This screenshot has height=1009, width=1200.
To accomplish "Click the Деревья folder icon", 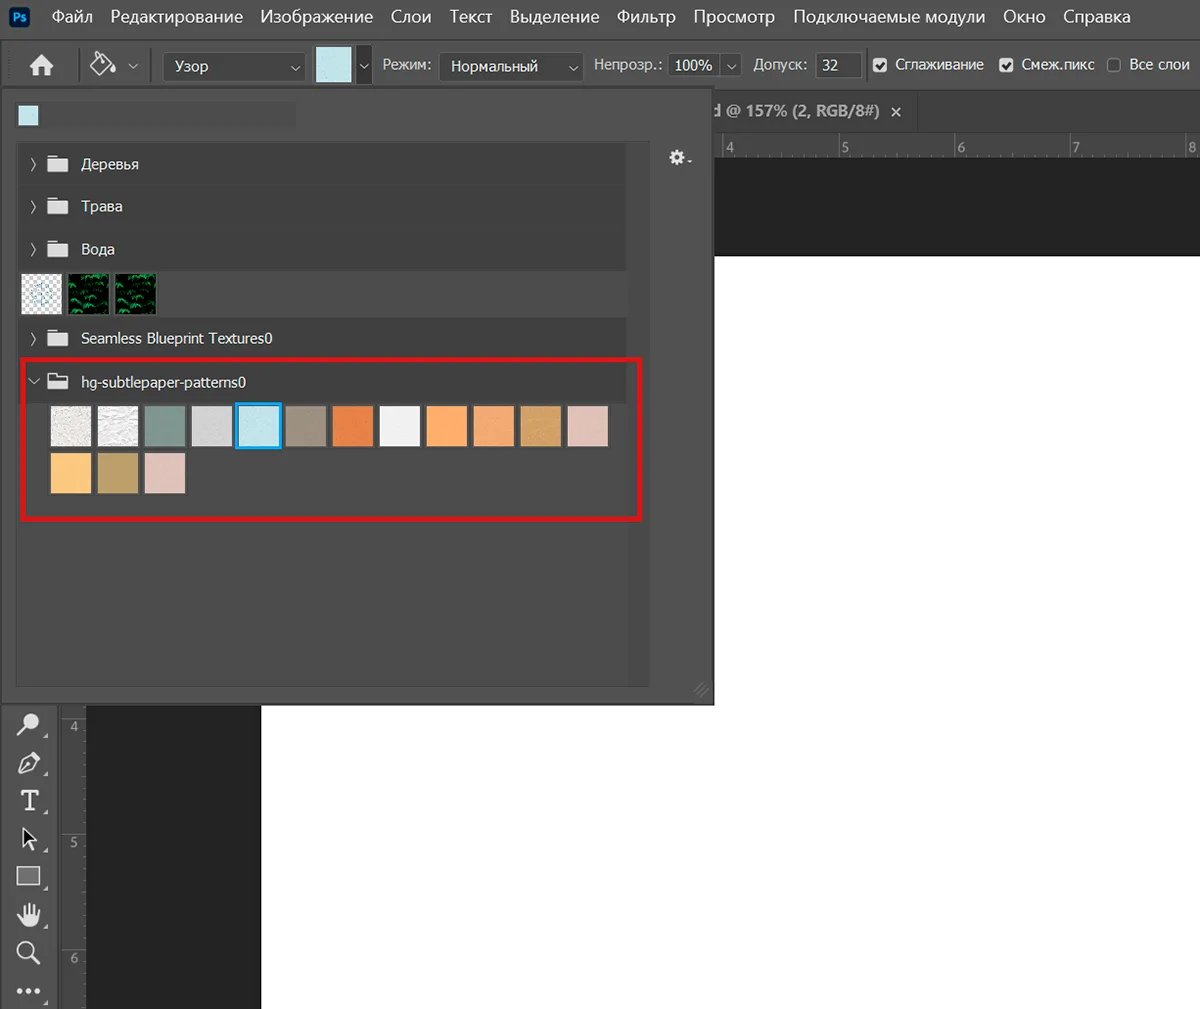I will 58,164.
